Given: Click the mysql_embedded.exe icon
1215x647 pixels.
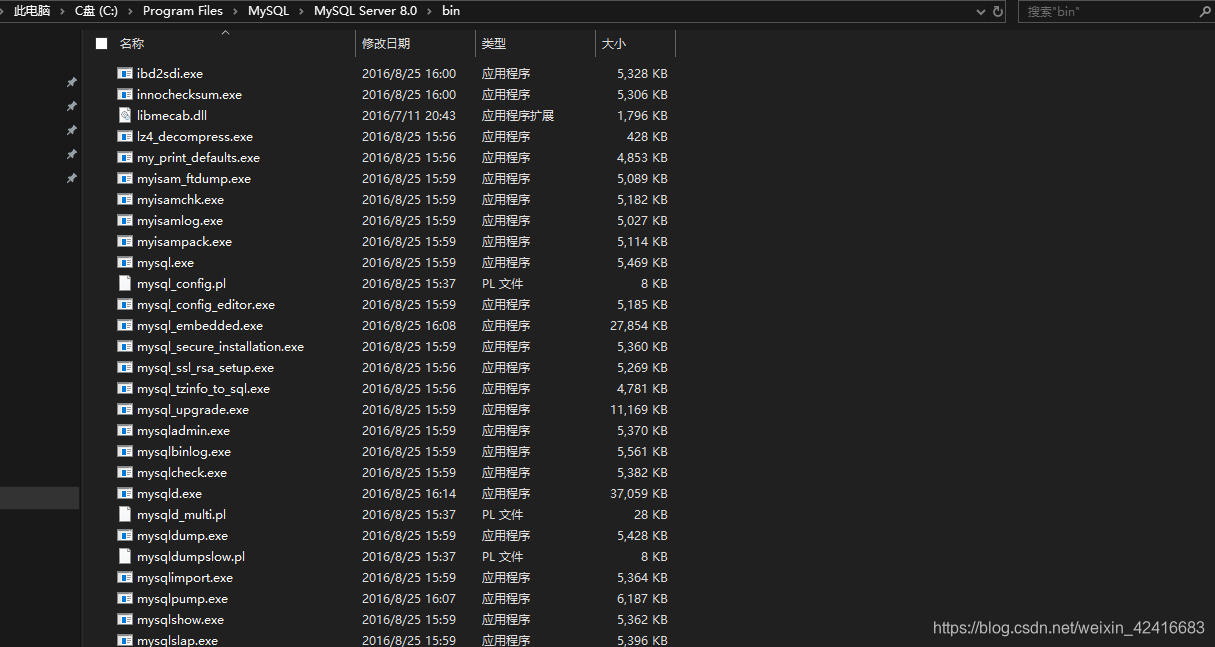Looking at the screenshot, I should click(x=125, y=325).
